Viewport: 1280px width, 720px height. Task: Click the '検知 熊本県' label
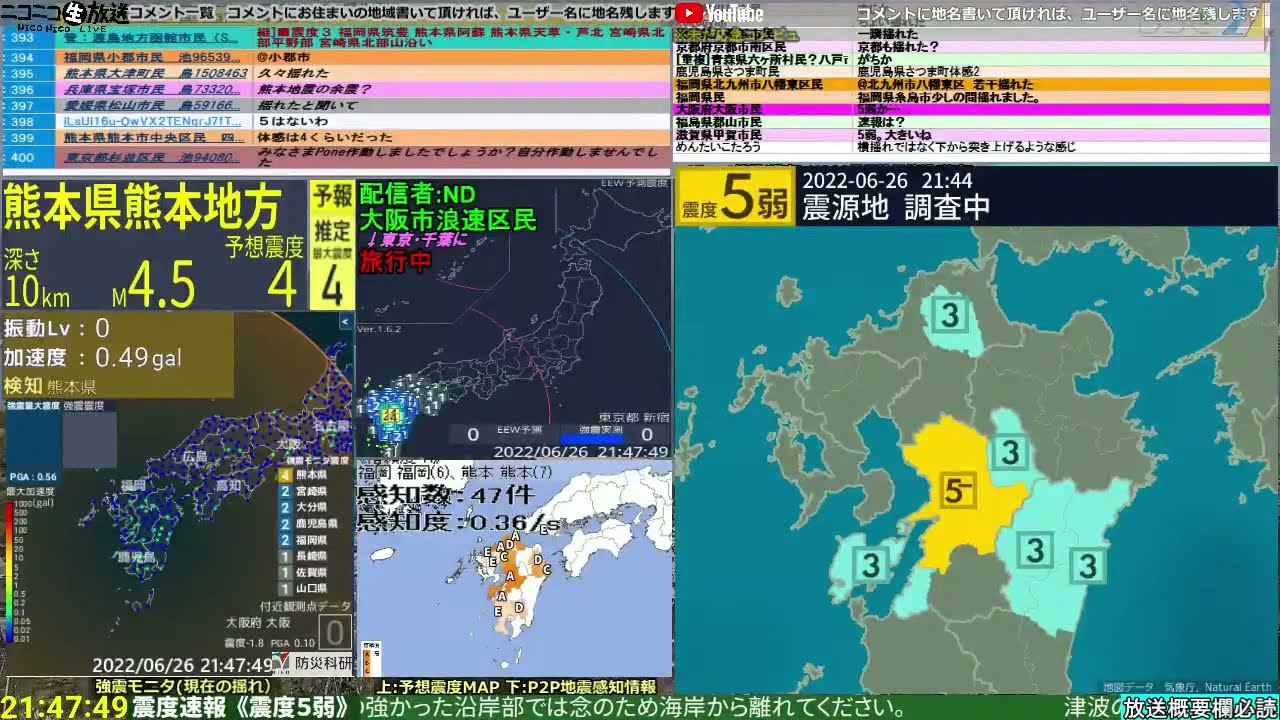click(50, 385)
